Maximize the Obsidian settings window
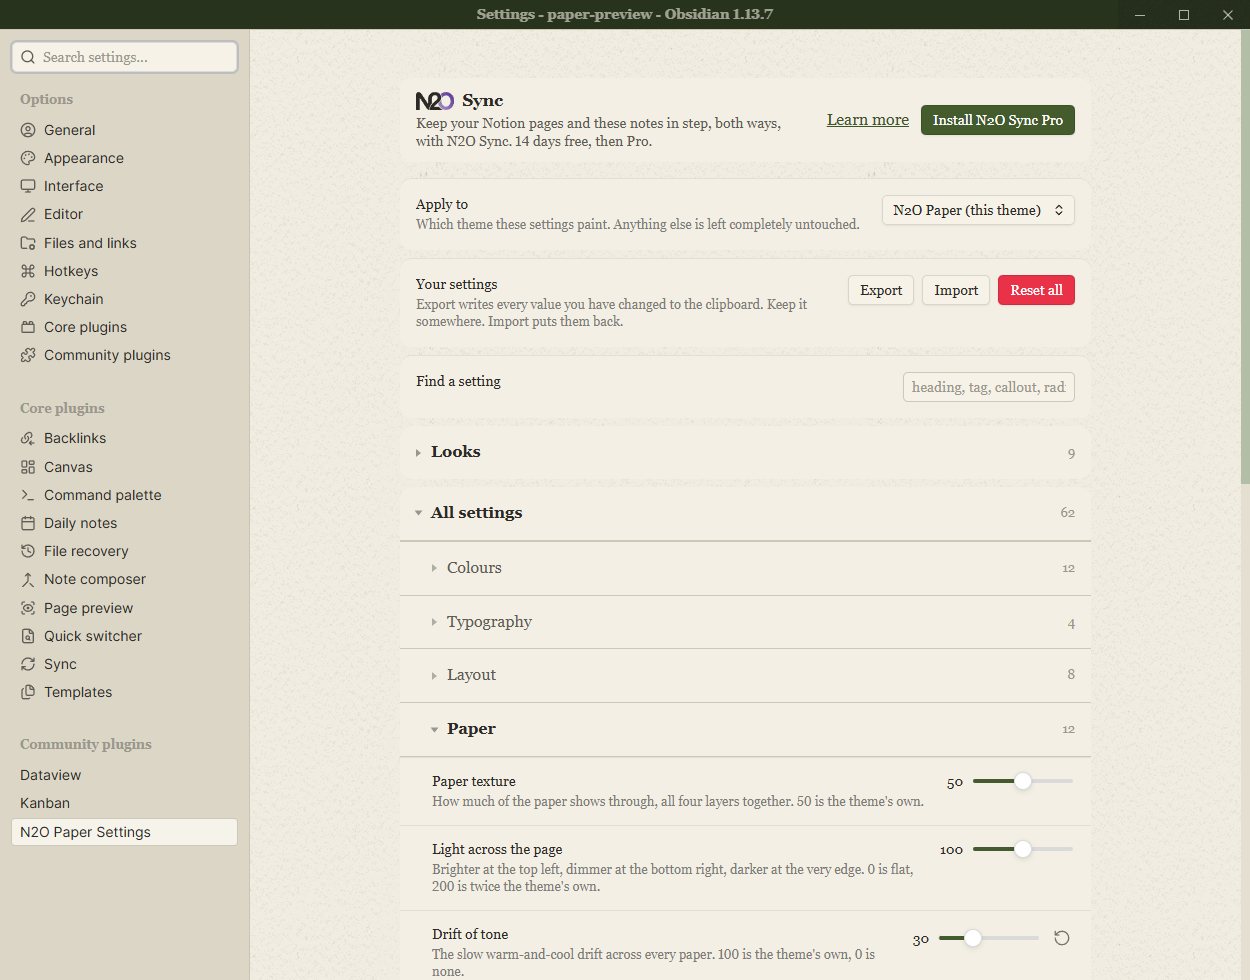Viewport: 1250px width, 980px height. click(1184, 14)
